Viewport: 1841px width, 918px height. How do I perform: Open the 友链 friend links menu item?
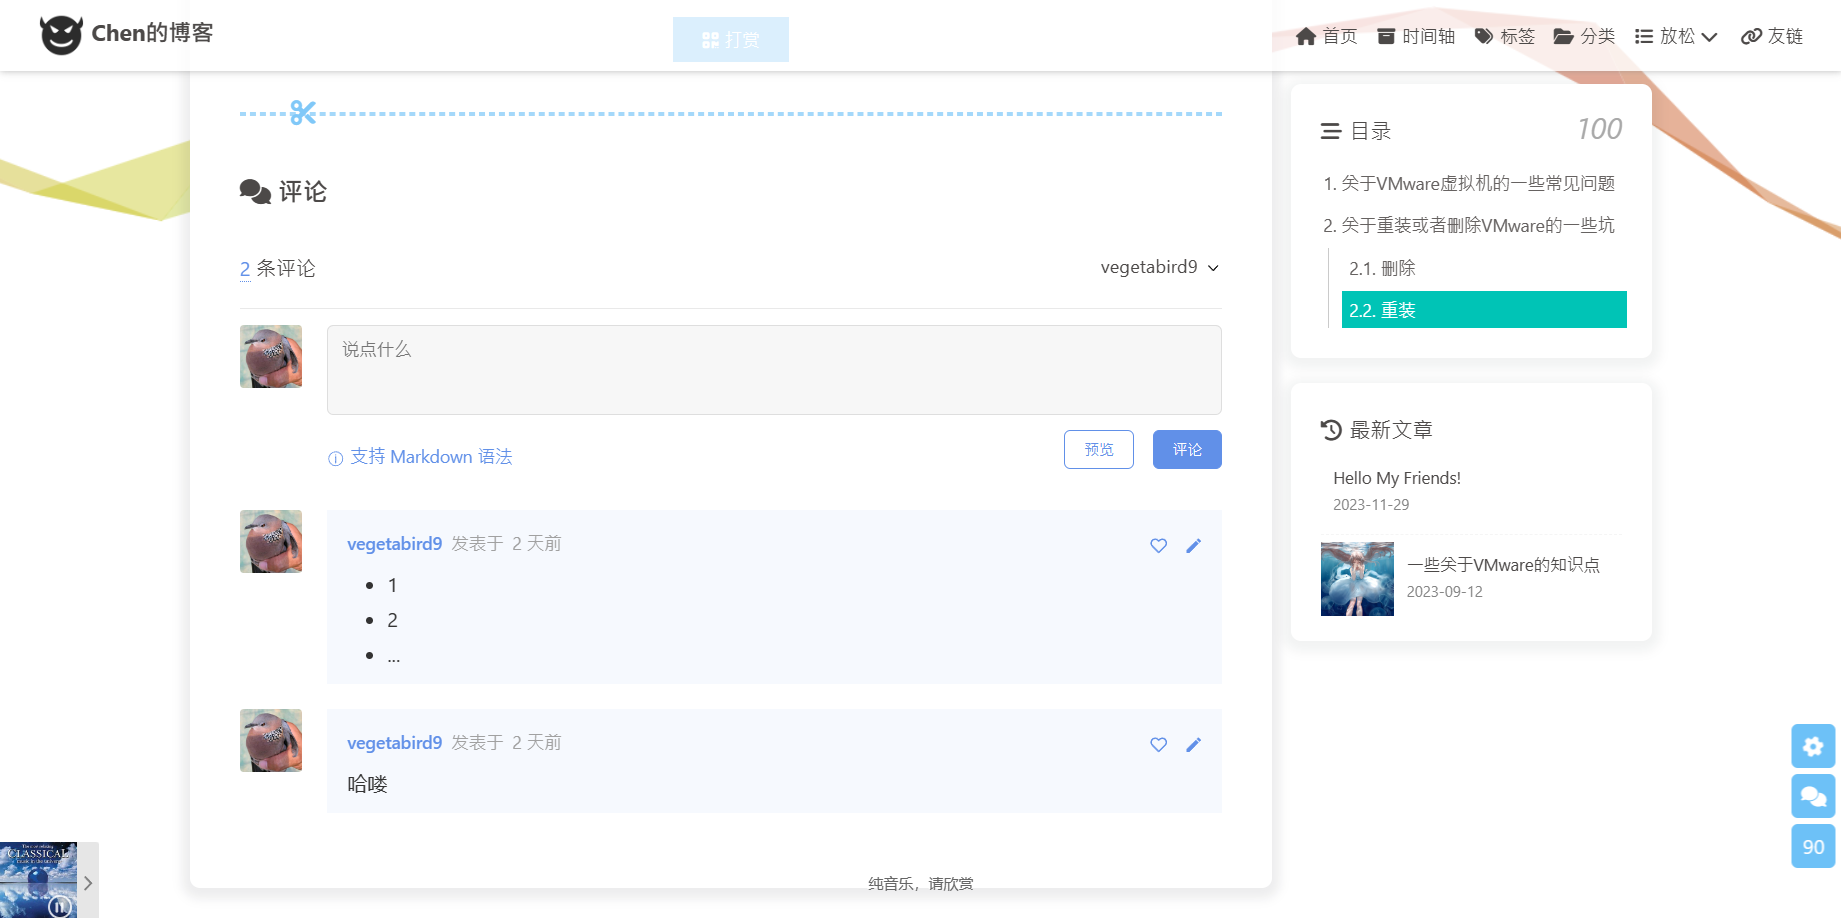pos(1772,36)
